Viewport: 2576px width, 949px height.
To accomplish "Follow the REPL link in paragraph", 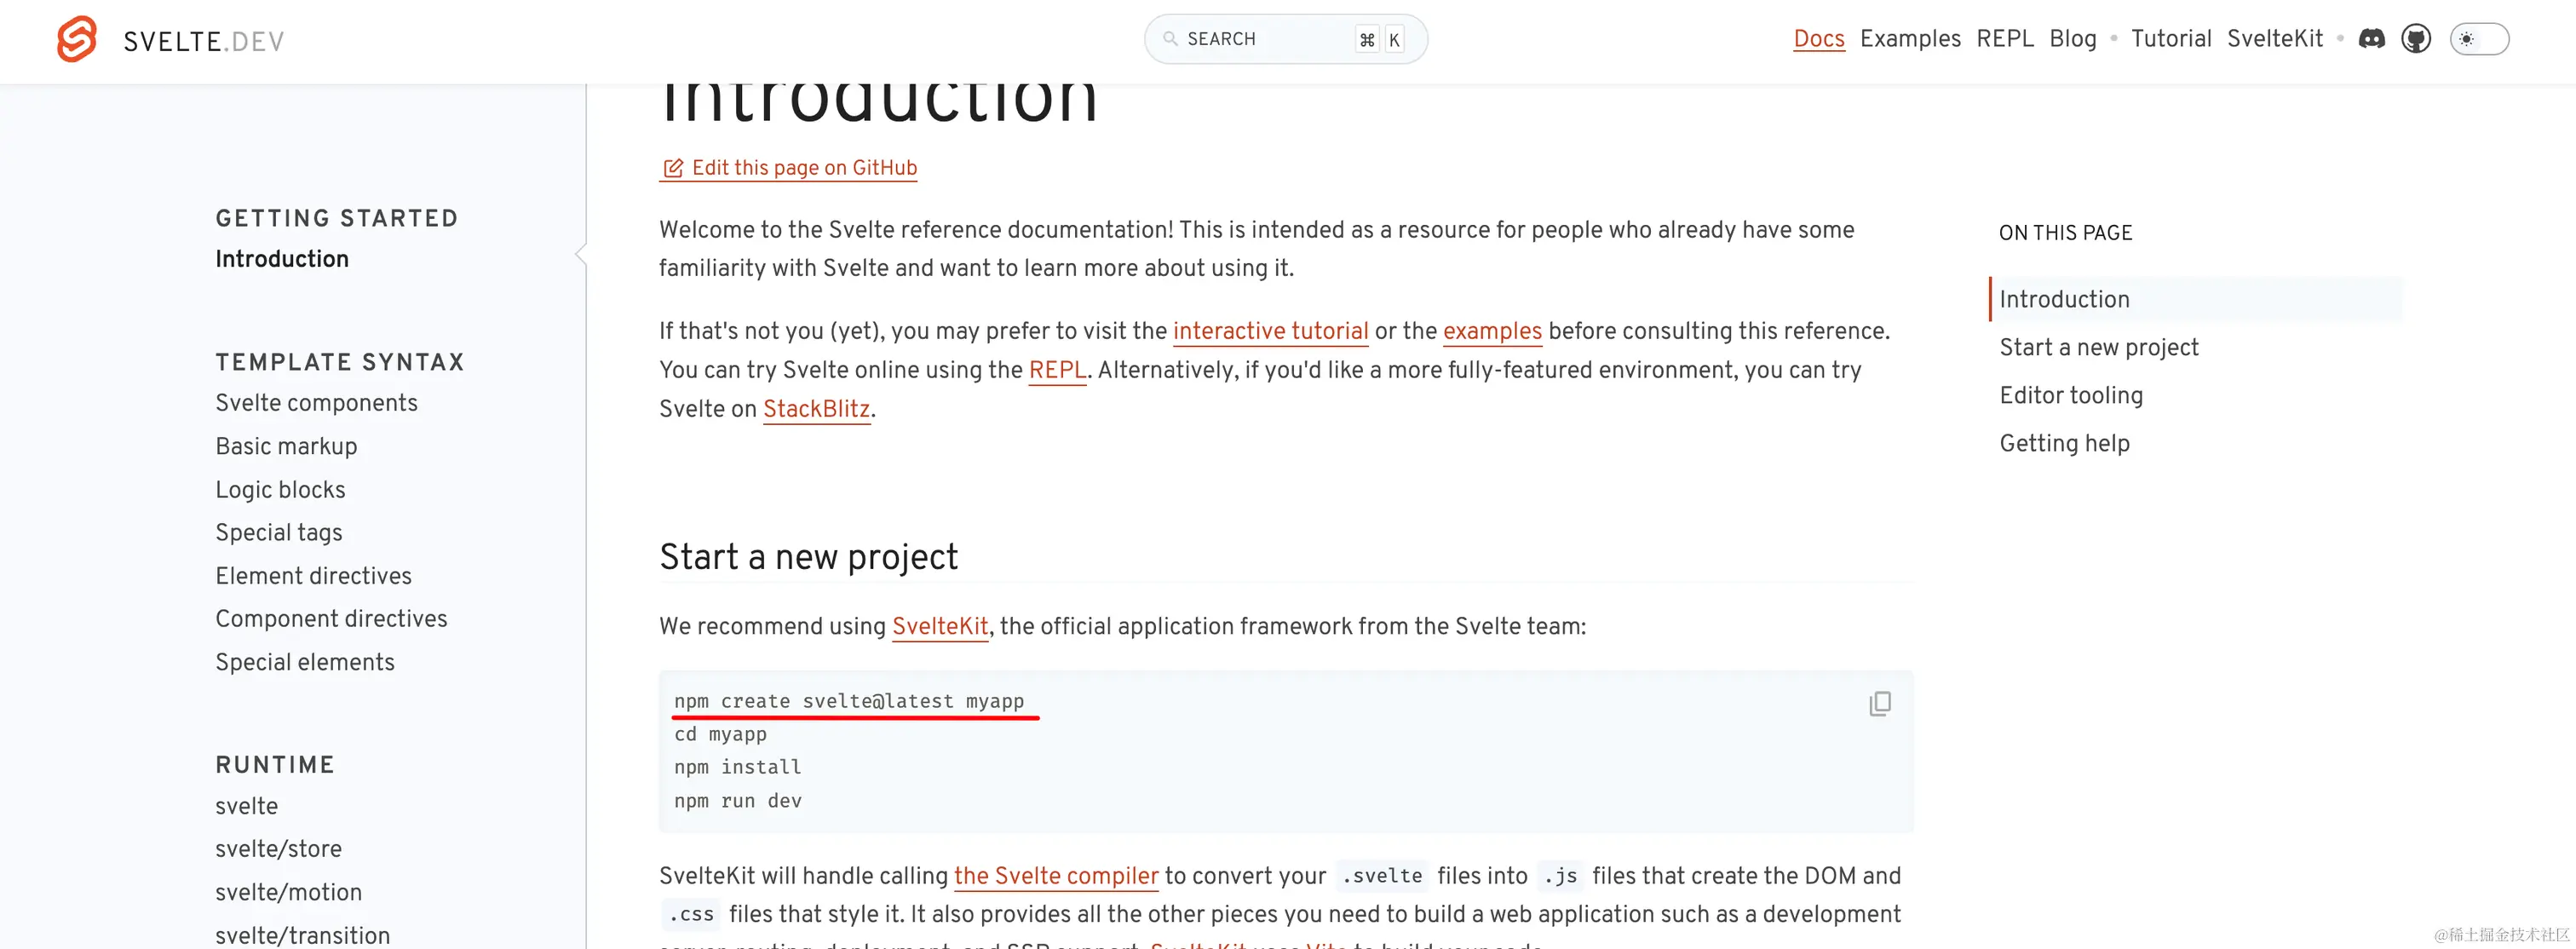I will (x=1057, y=370).
